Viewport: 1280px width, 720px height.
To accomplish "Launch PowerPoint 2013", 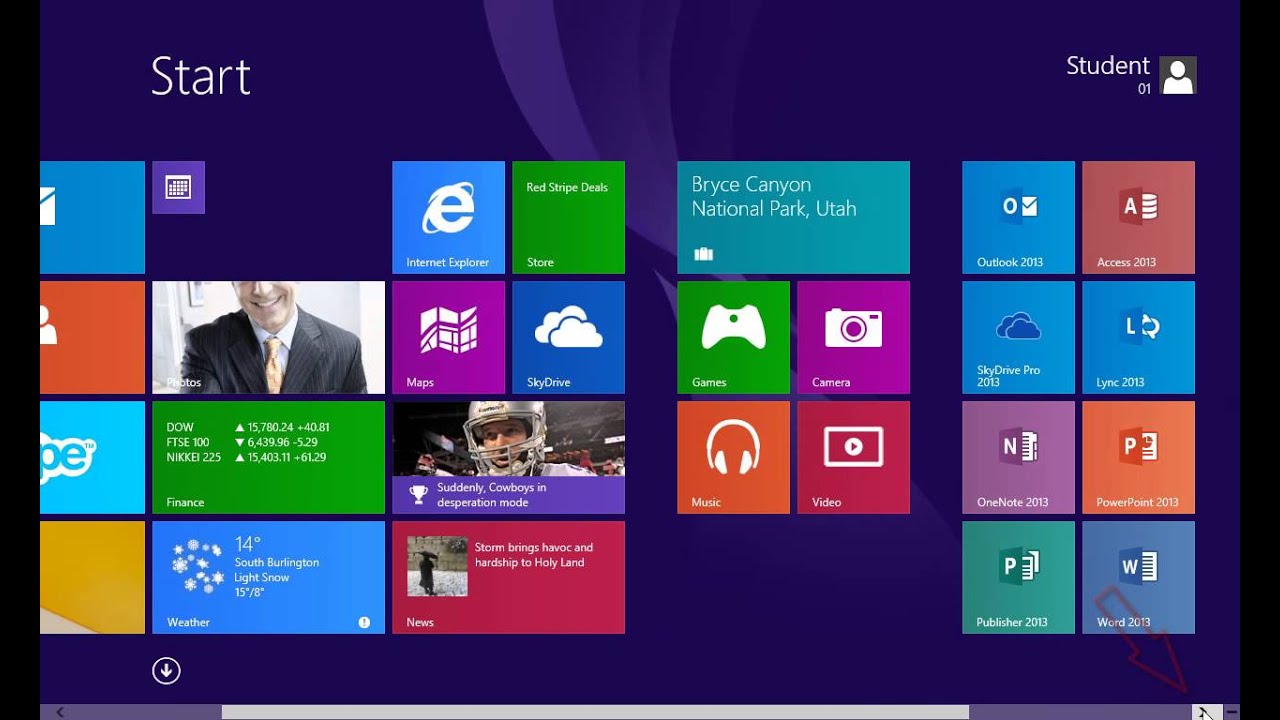I will tap(1138, 457).
